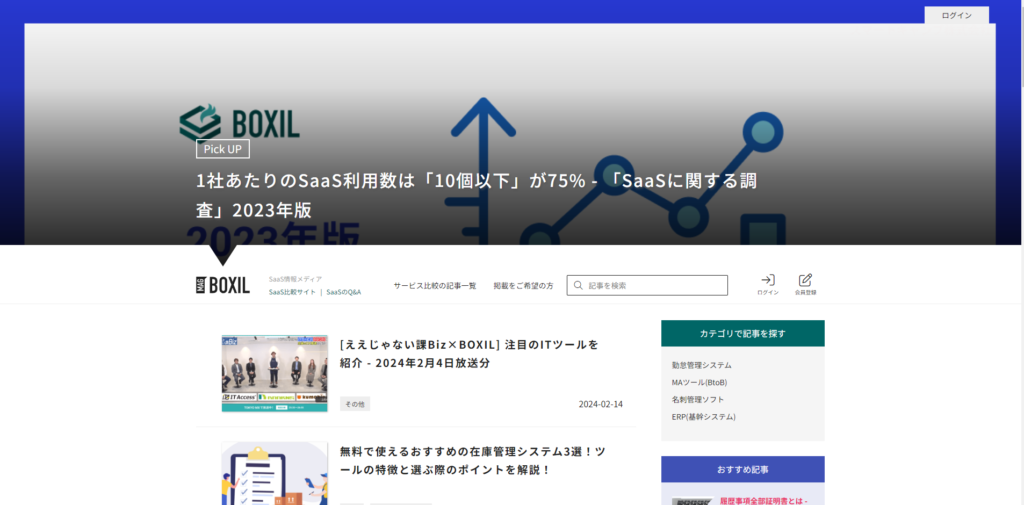Click the green BOXIL logo in hero banner
Screen dimensions: 1024x505
tap(239, 122)
